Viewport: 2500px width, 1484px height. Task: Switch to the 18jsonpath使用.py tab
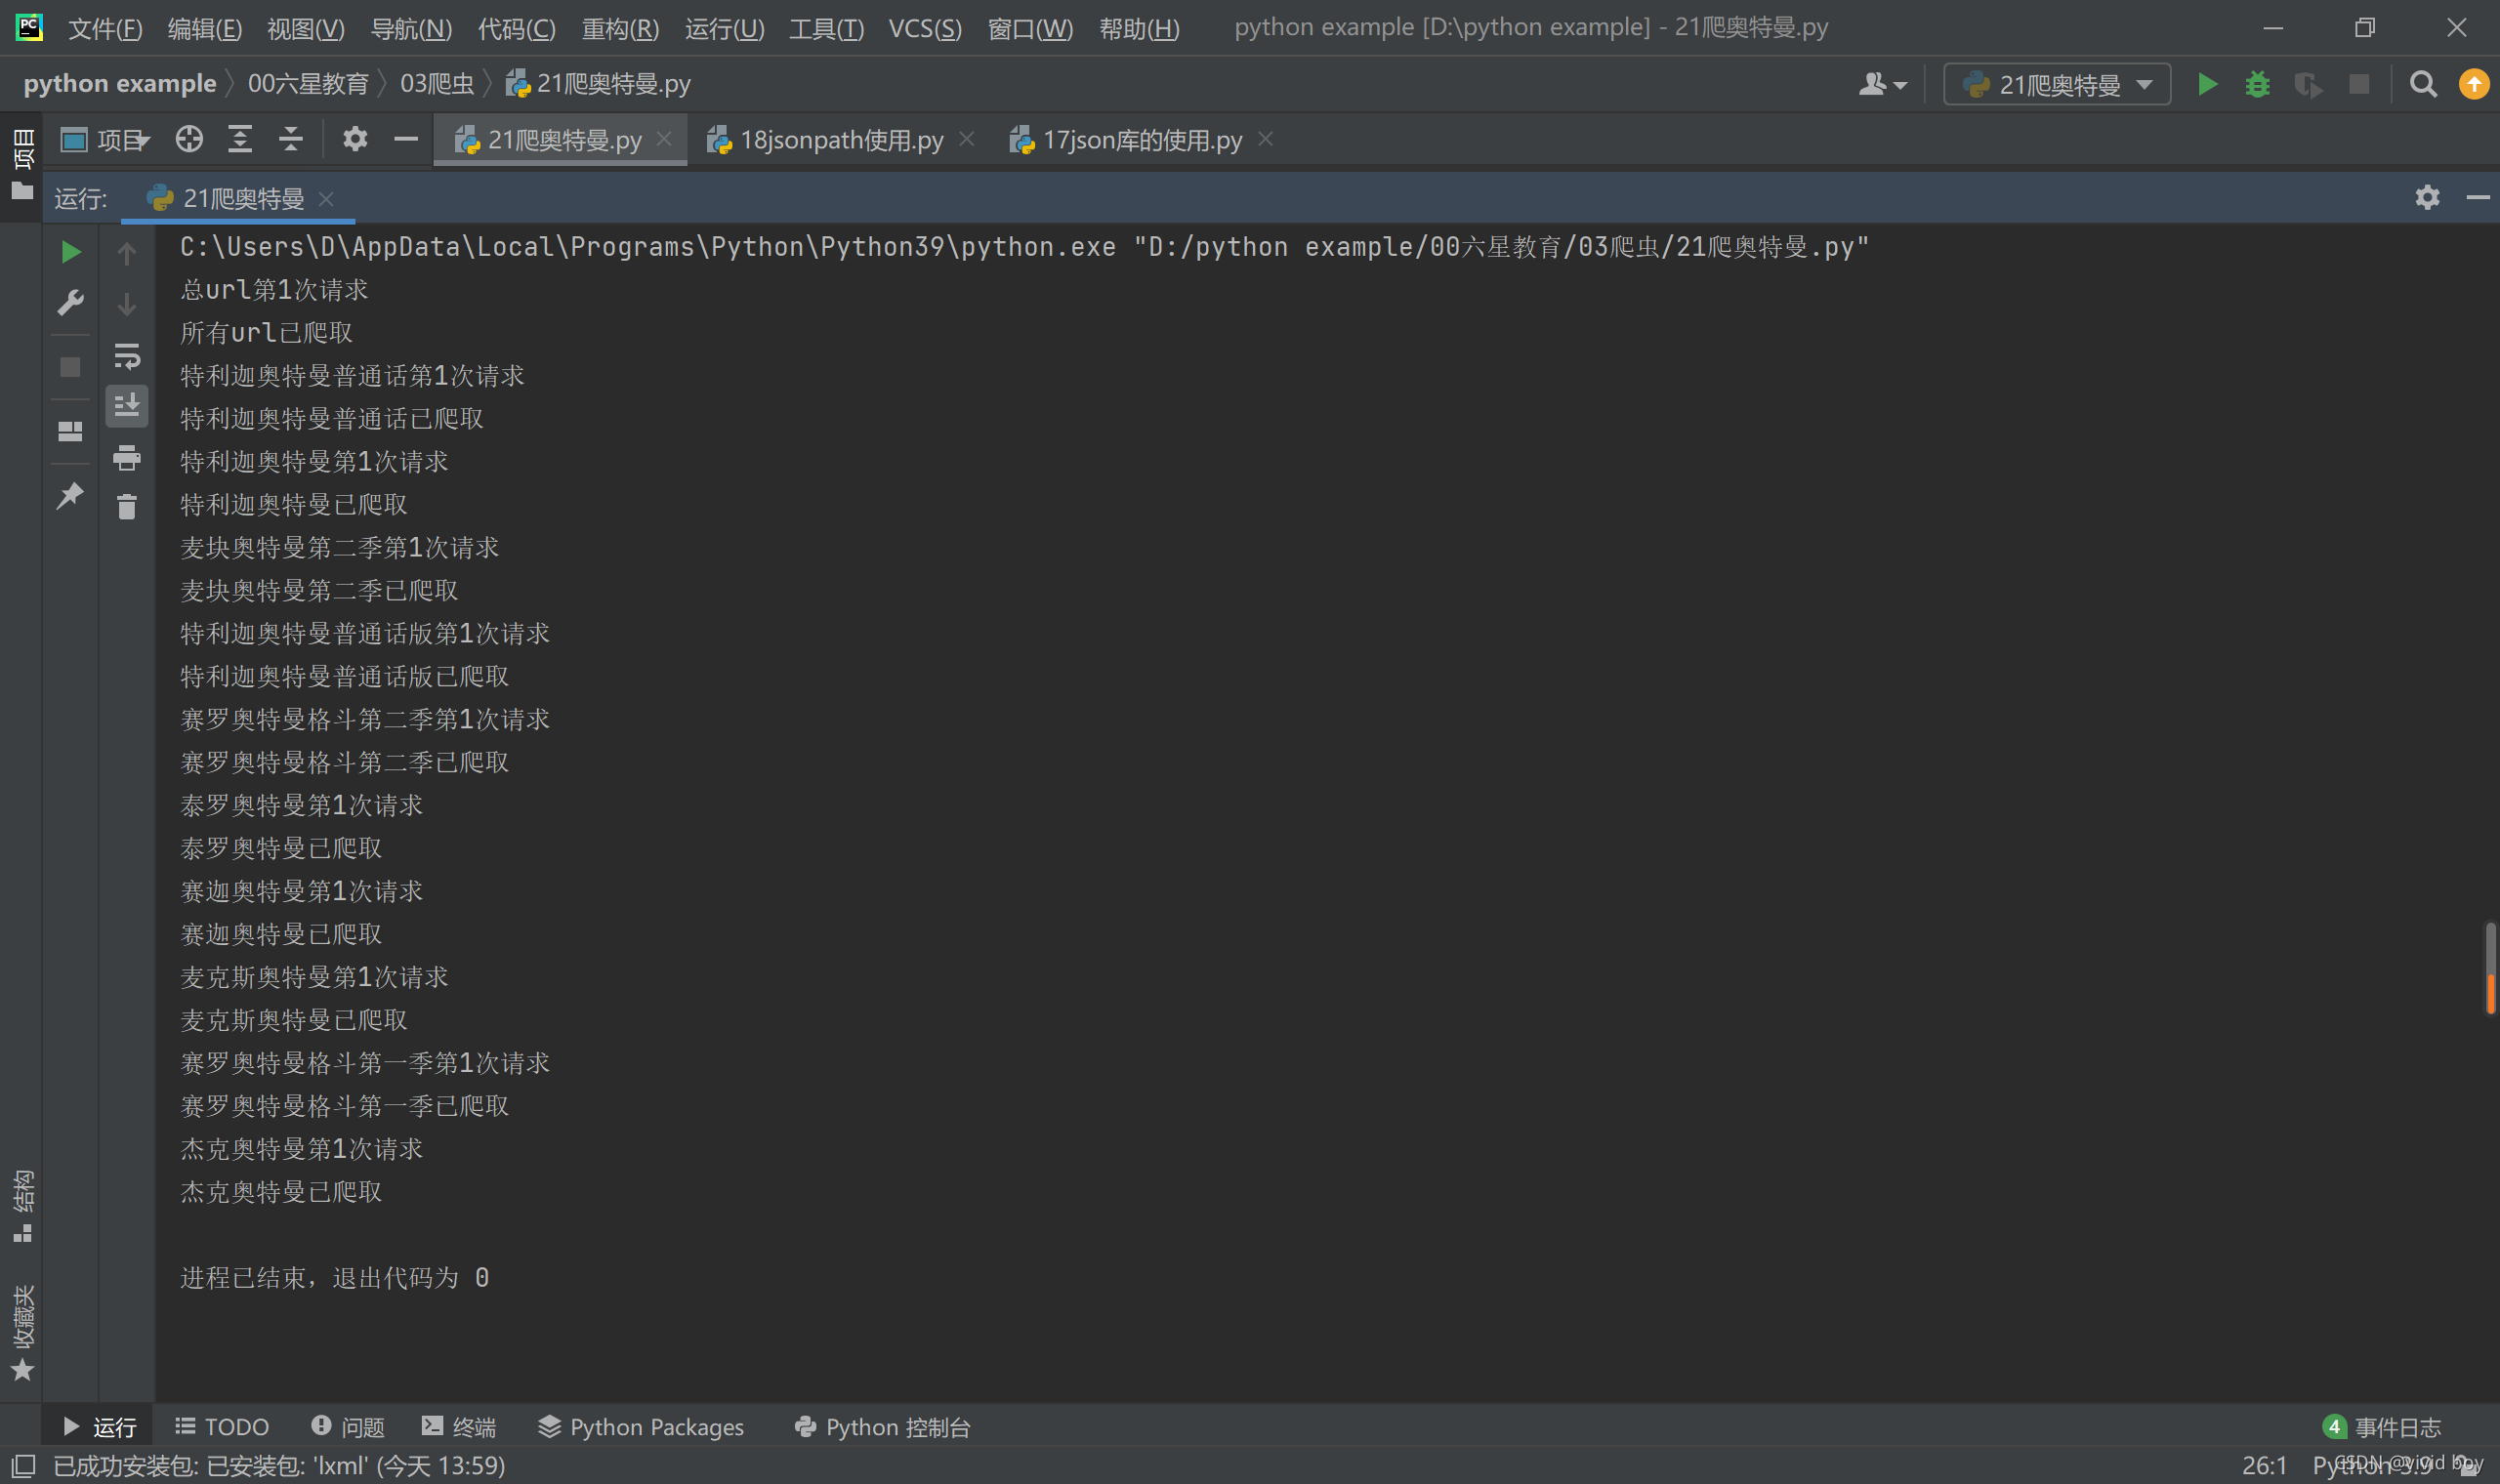point(840,140)
